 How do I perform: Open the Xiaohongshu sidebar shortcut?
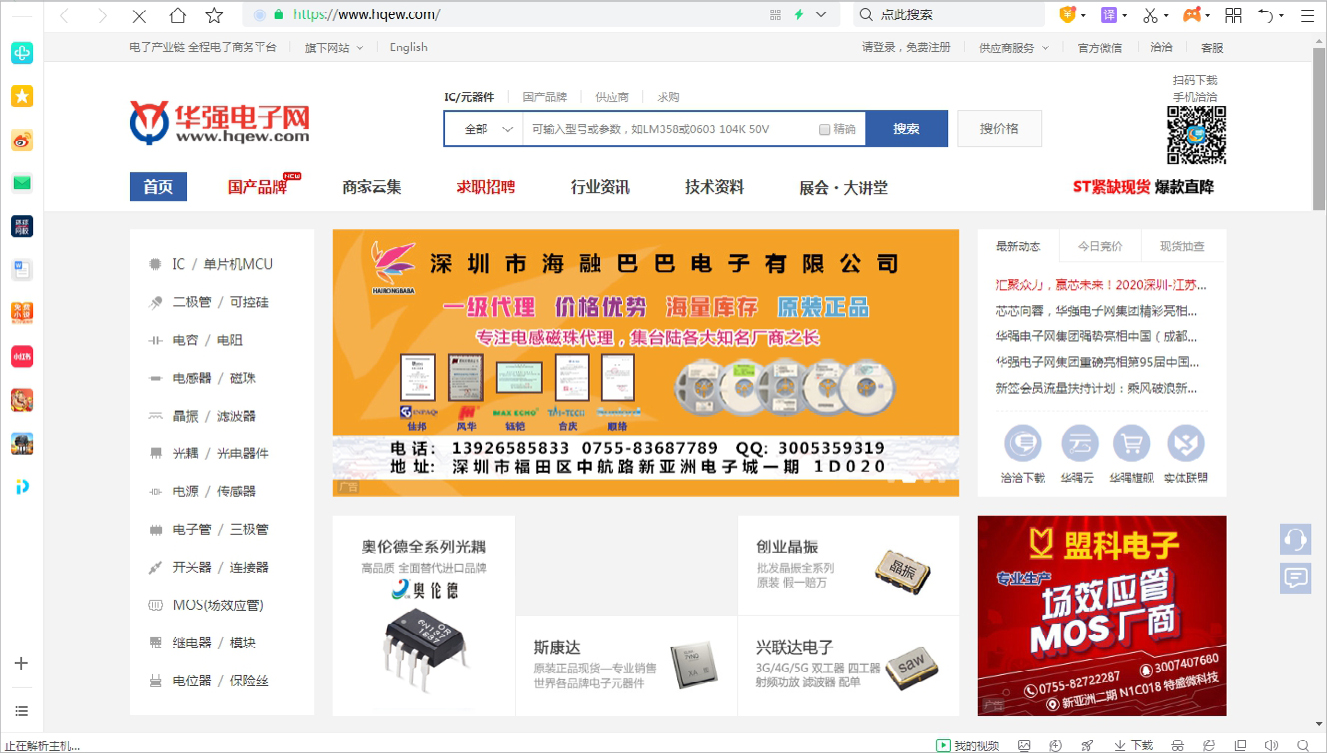coord(22,356)
